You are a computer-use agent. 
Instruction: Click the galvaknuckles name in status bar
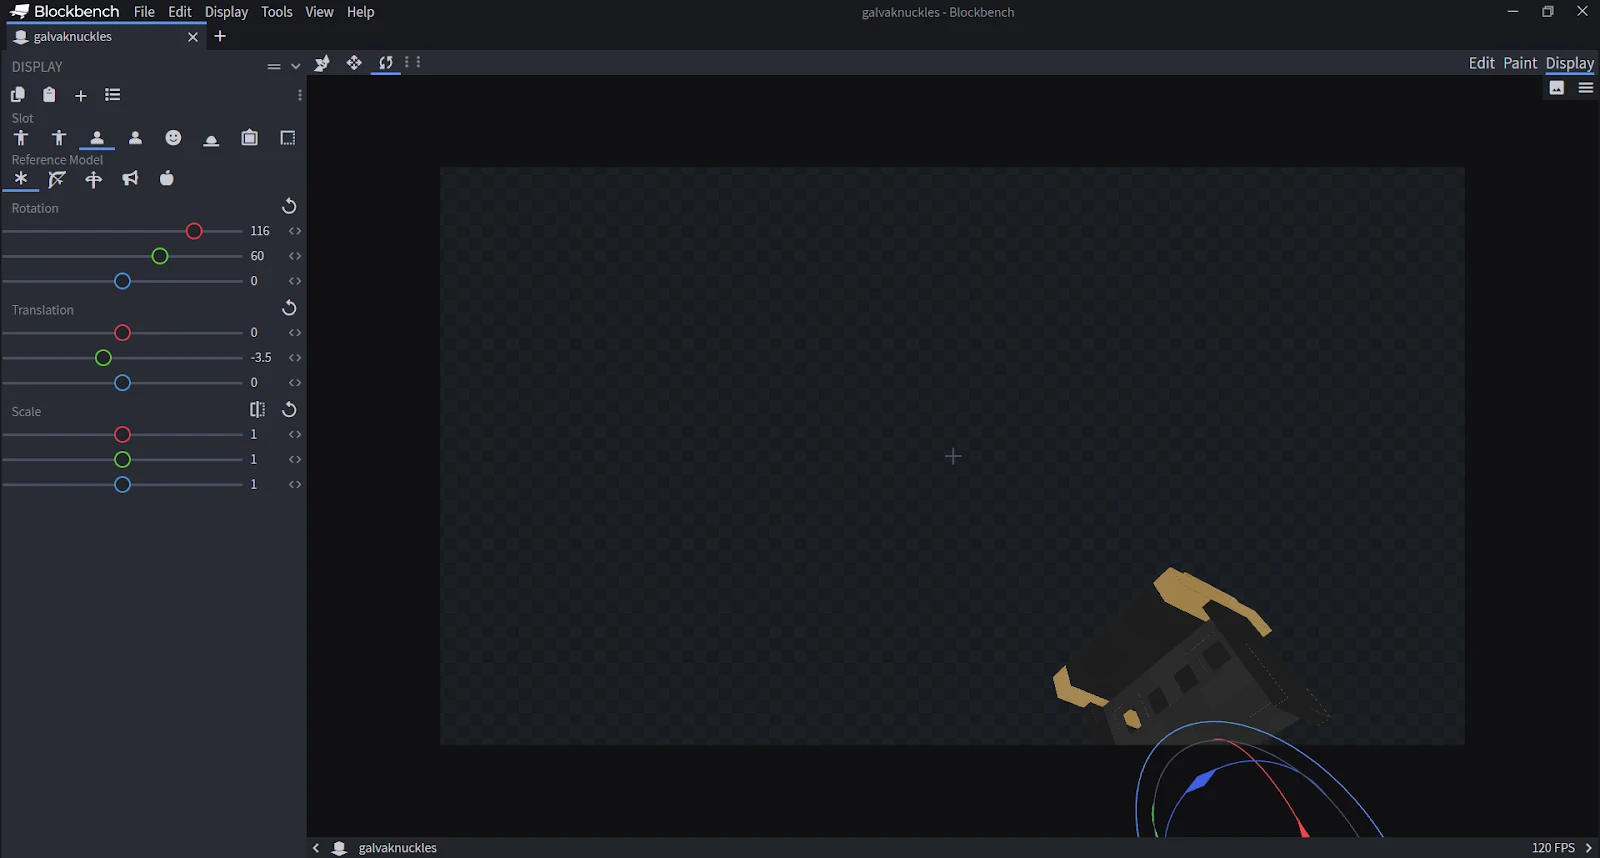coord(398,848)
